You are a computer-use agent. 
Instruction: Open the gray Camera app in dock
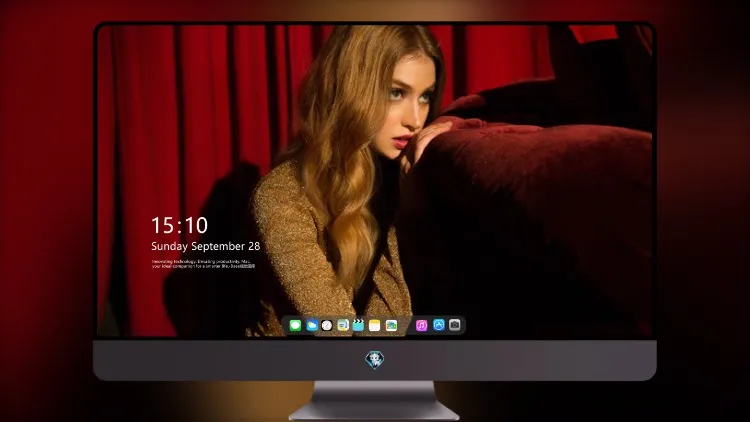click(x=455, y=325)
